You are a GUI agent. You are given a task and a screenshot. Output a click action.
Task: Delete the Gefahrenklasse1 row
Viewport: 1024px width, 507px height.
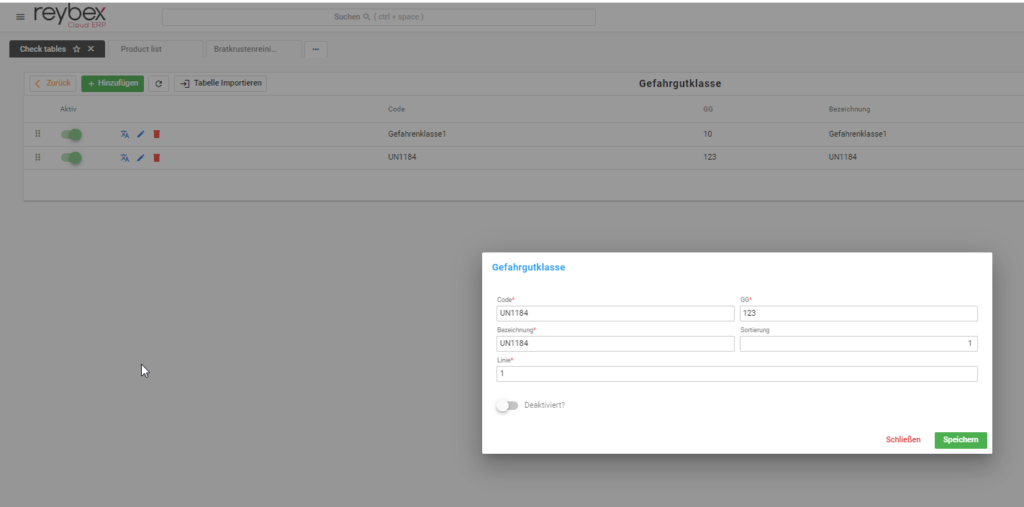(x=157, y=135)
